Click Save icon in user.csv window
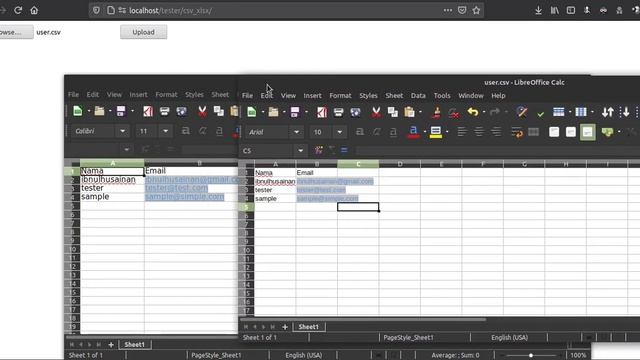Image resolution: width=640 pixels, height=360 pixels. (x=295, y=112)
